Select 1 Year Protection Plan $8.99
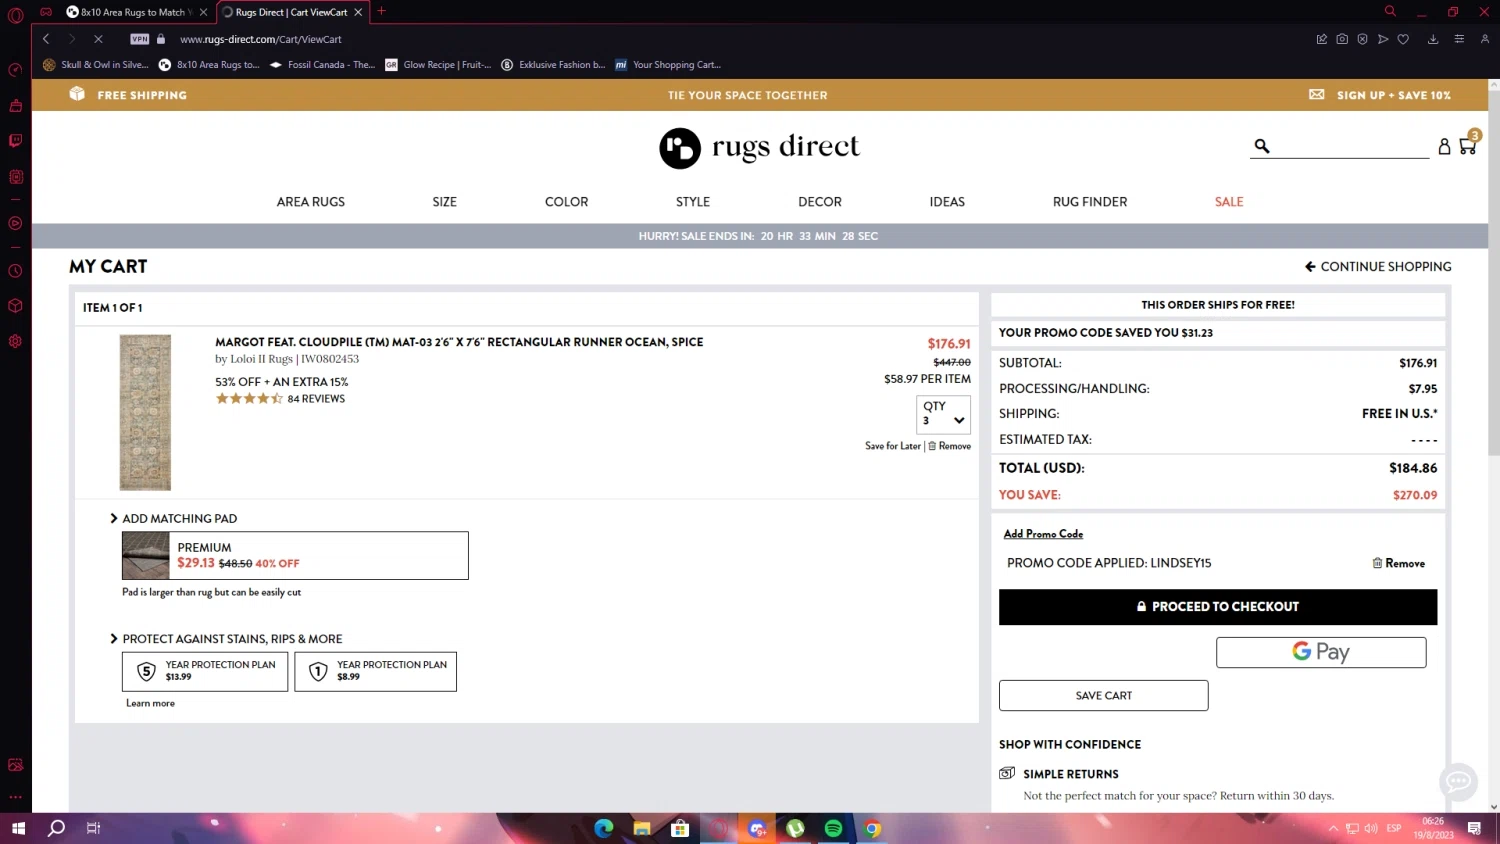 (x=376, y=672)
